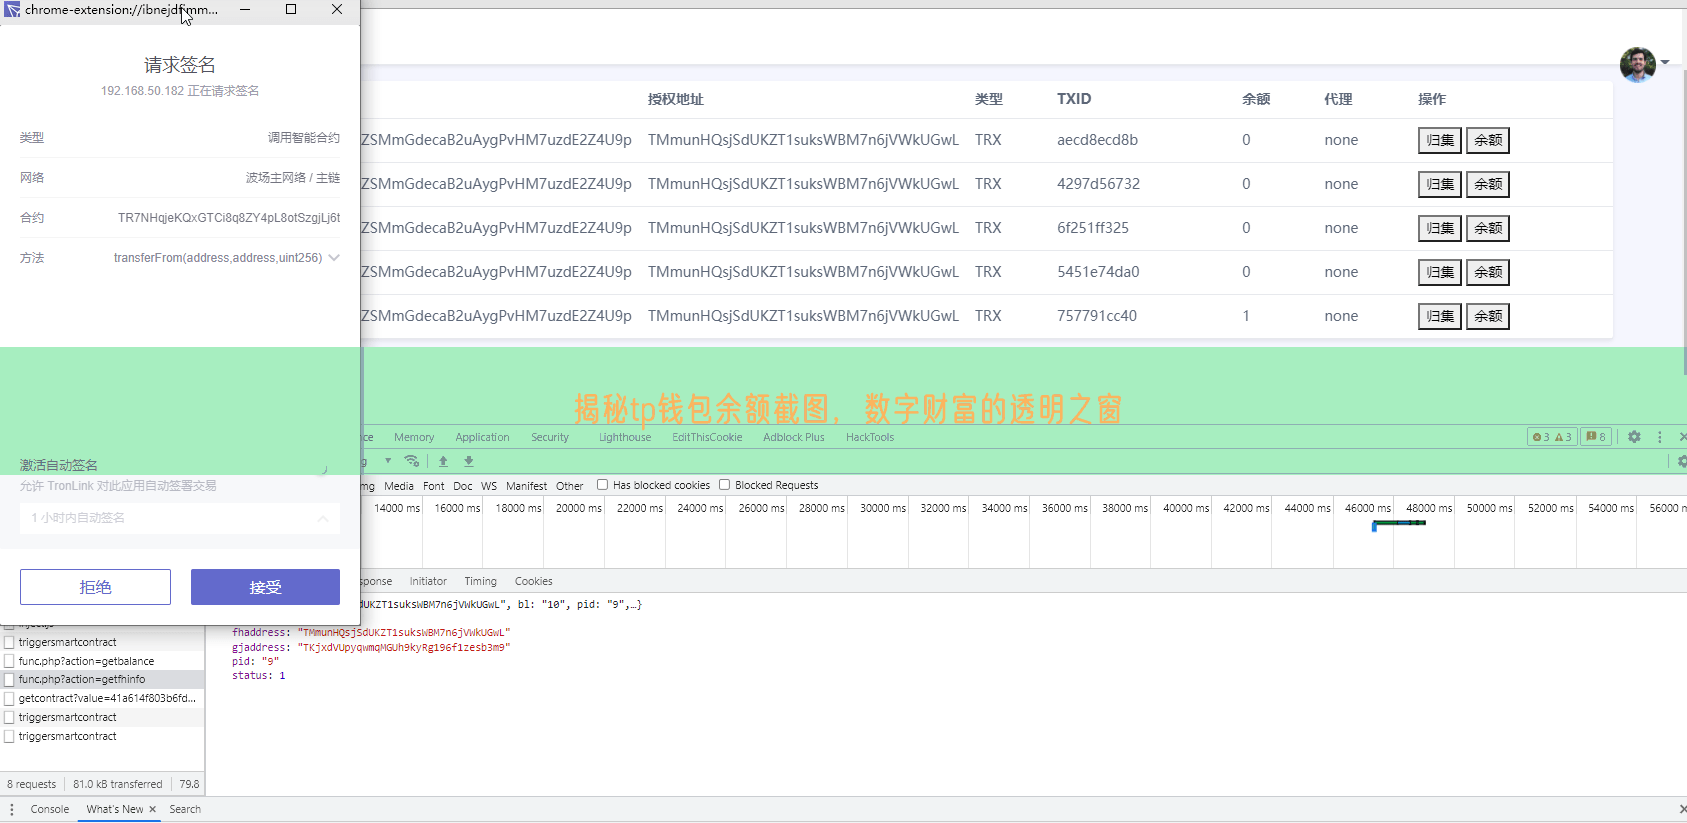Click 余额 in the 5451e74da0 row

point(1488,272)
